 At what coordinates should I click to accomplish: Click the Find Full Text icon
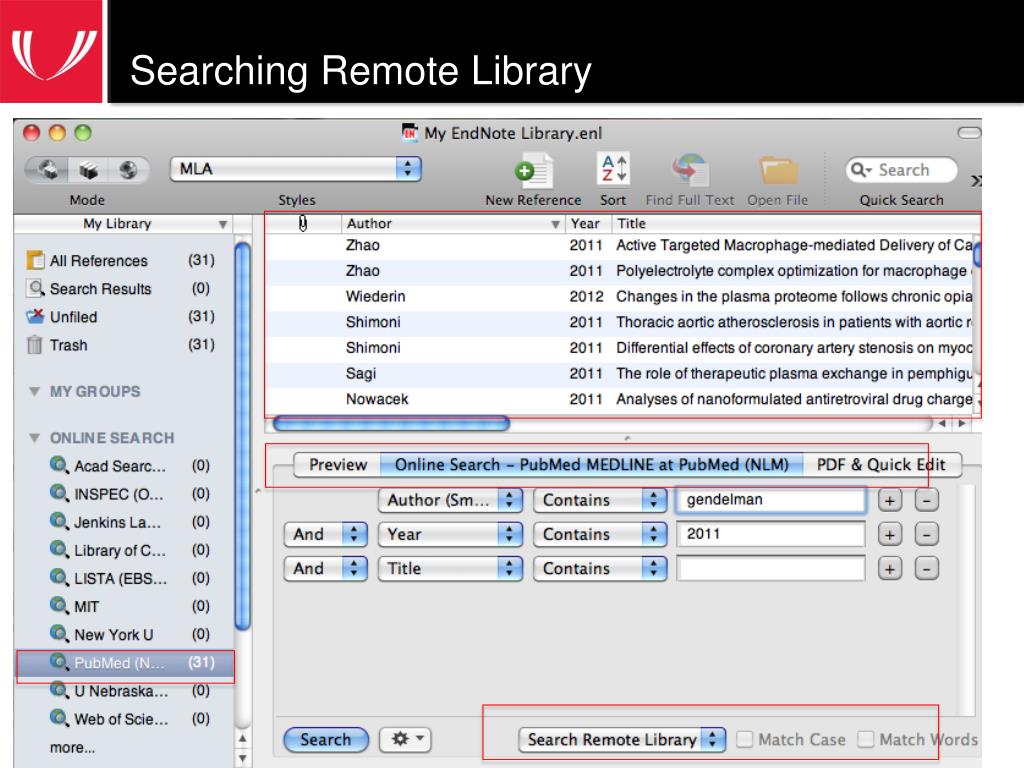(689, 171)
